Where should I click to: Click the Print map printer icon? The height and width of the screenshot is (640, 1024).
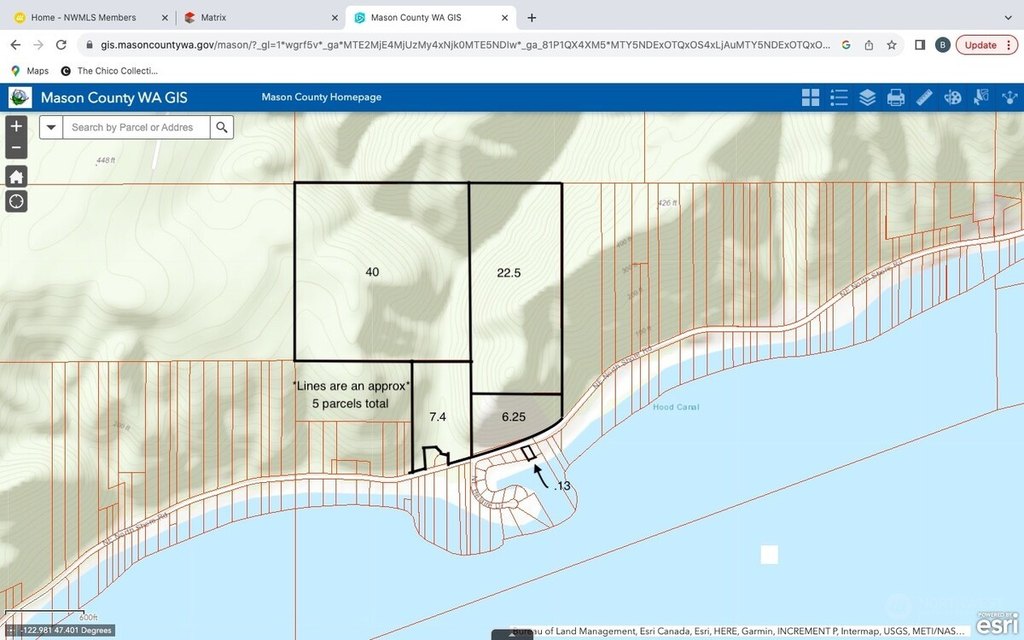pyautogui.click(x=896, y=97)
